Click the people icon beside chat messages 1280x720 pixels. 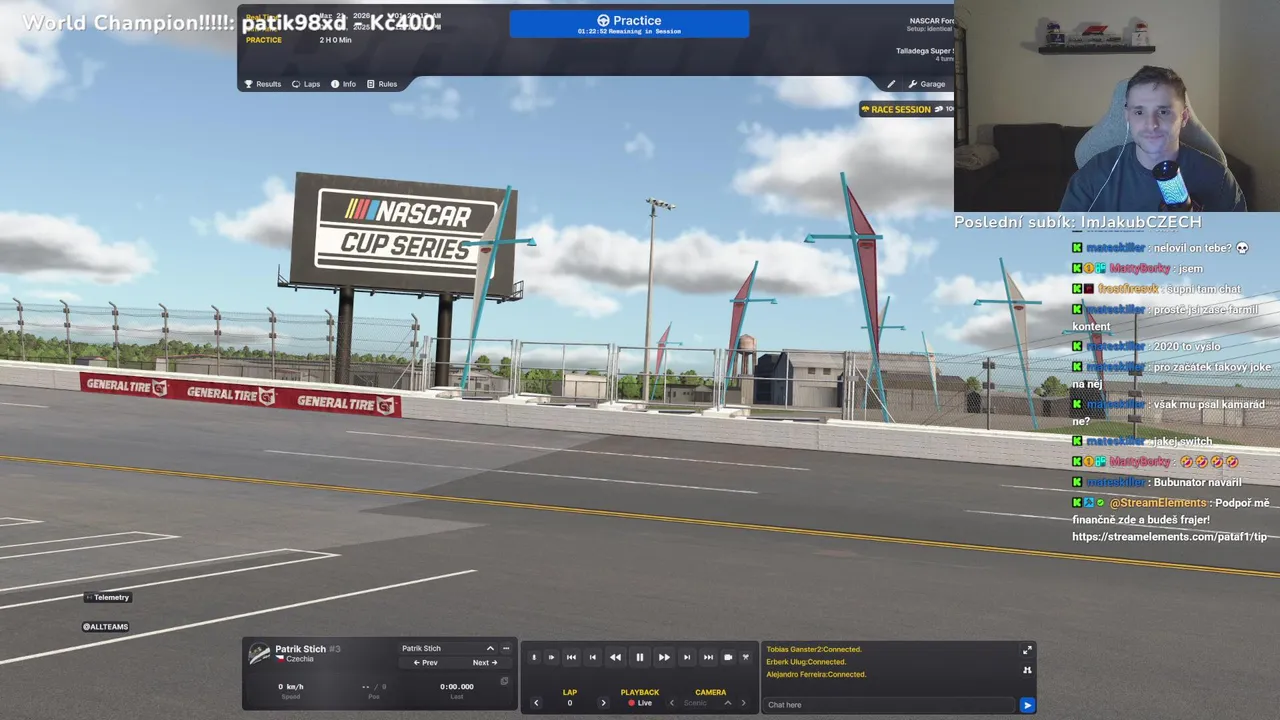click(x=1027, y=670)
